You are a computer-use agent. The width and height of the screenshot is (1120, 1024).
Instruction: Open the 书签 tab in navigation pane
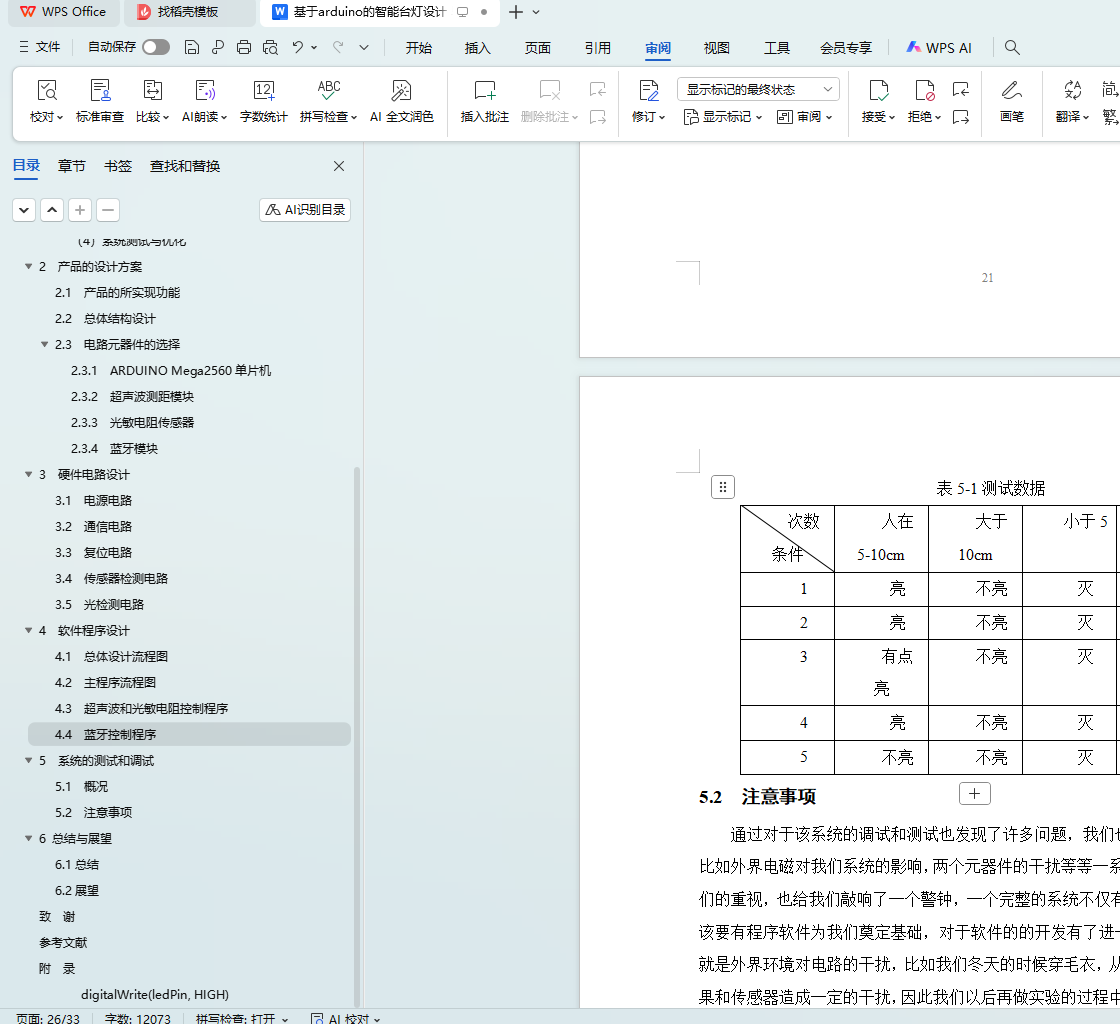118,166
